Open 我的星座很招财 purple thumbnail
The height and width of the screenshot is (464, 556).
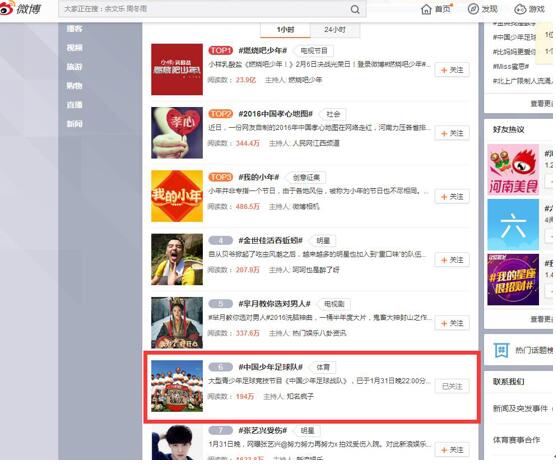[x=513, y=279]
